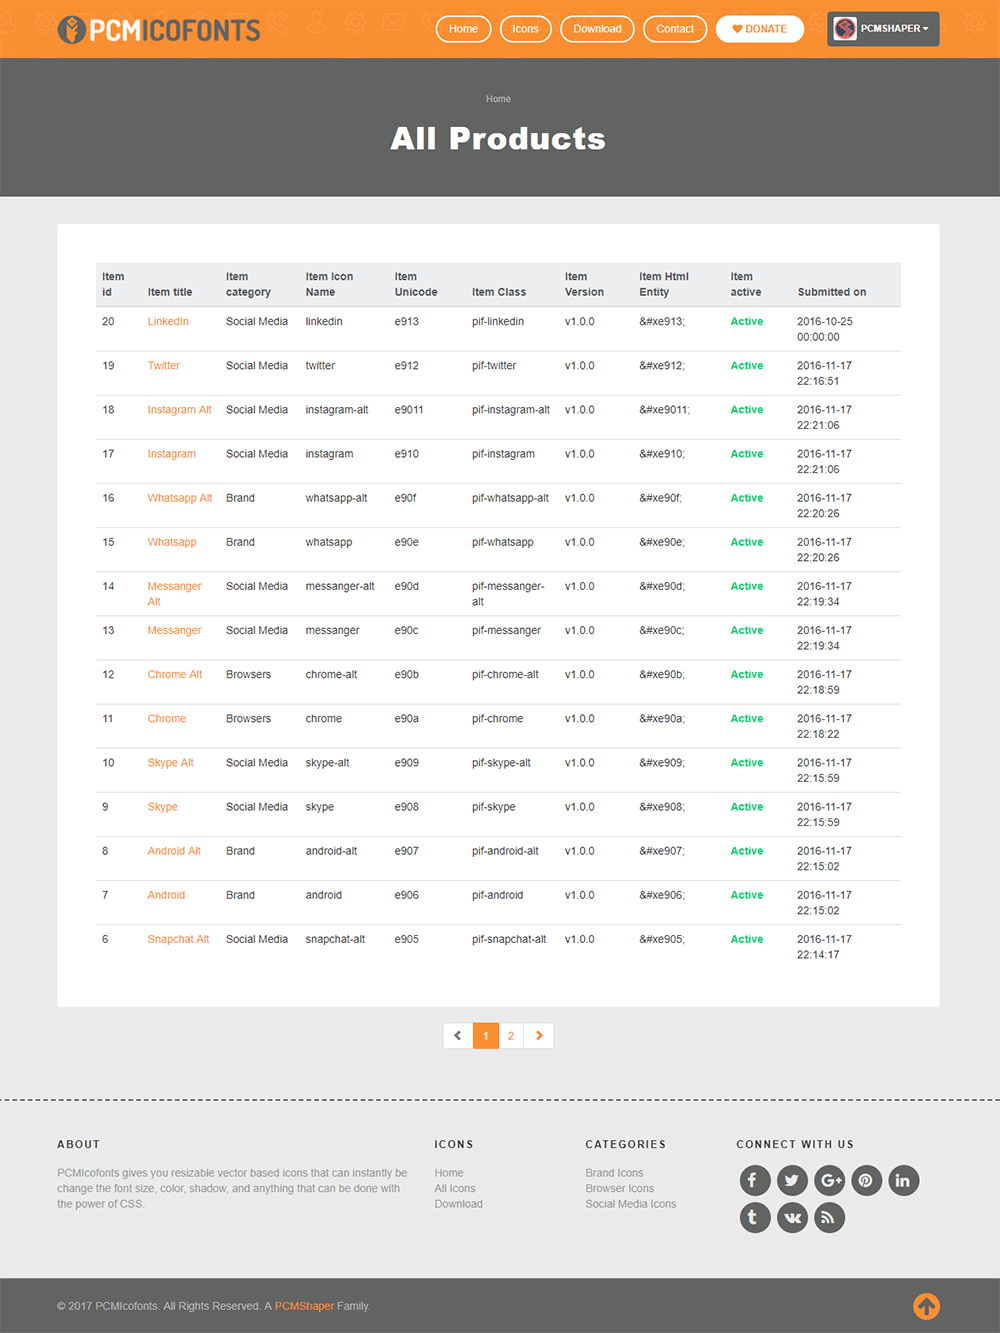Click the PCMicofonts logo

tap(159, 30)
